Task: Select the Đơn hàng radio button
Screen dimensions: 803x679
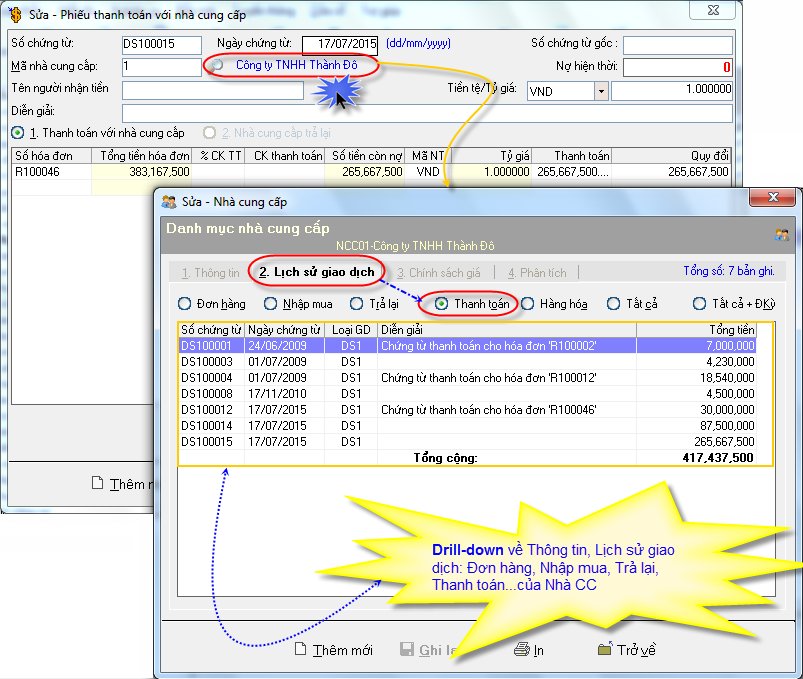Action: tap(184, 304)
